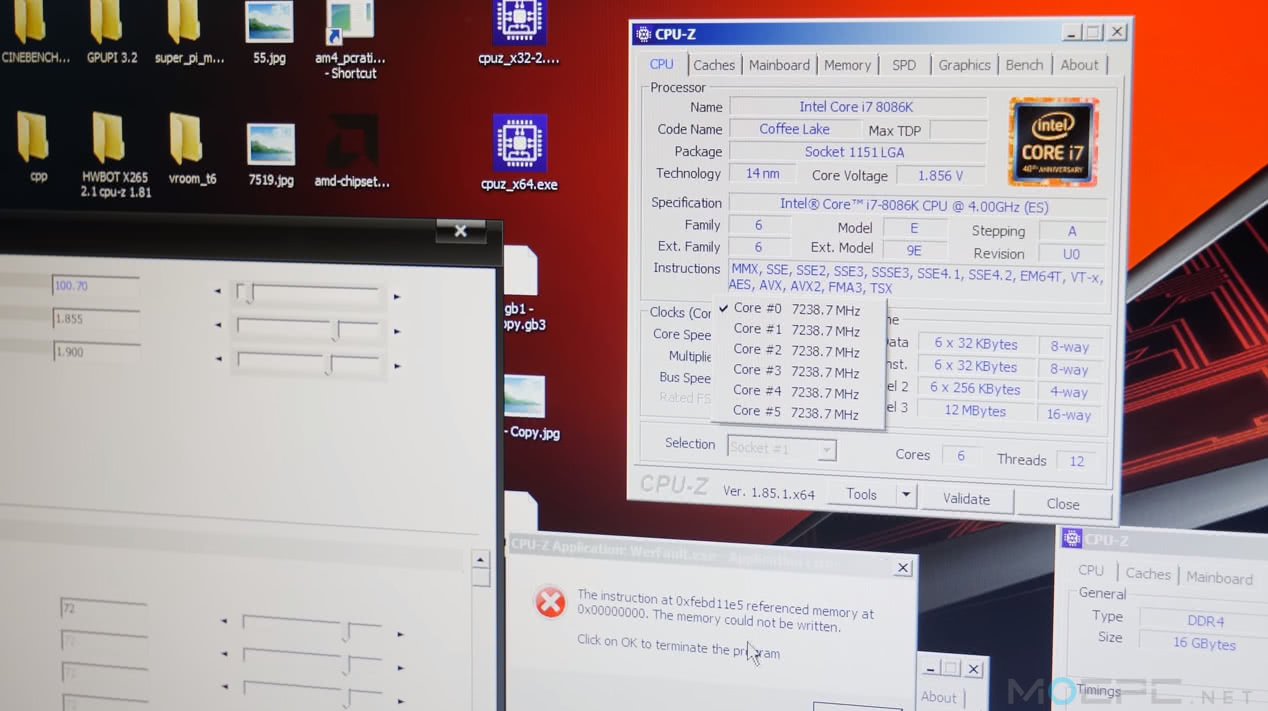
Task: Click the slider thumb for the 1.855 value
Action: 336,330
